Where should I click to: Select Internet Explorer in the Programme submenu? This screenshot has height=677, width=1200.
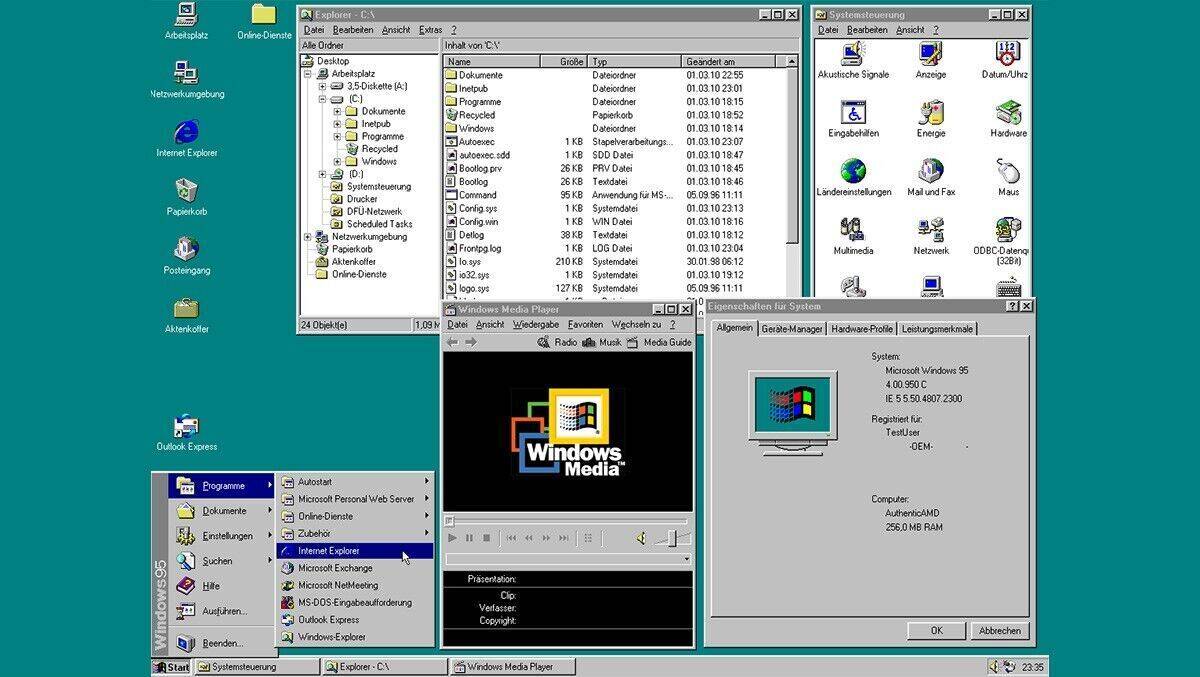point(355,551)
